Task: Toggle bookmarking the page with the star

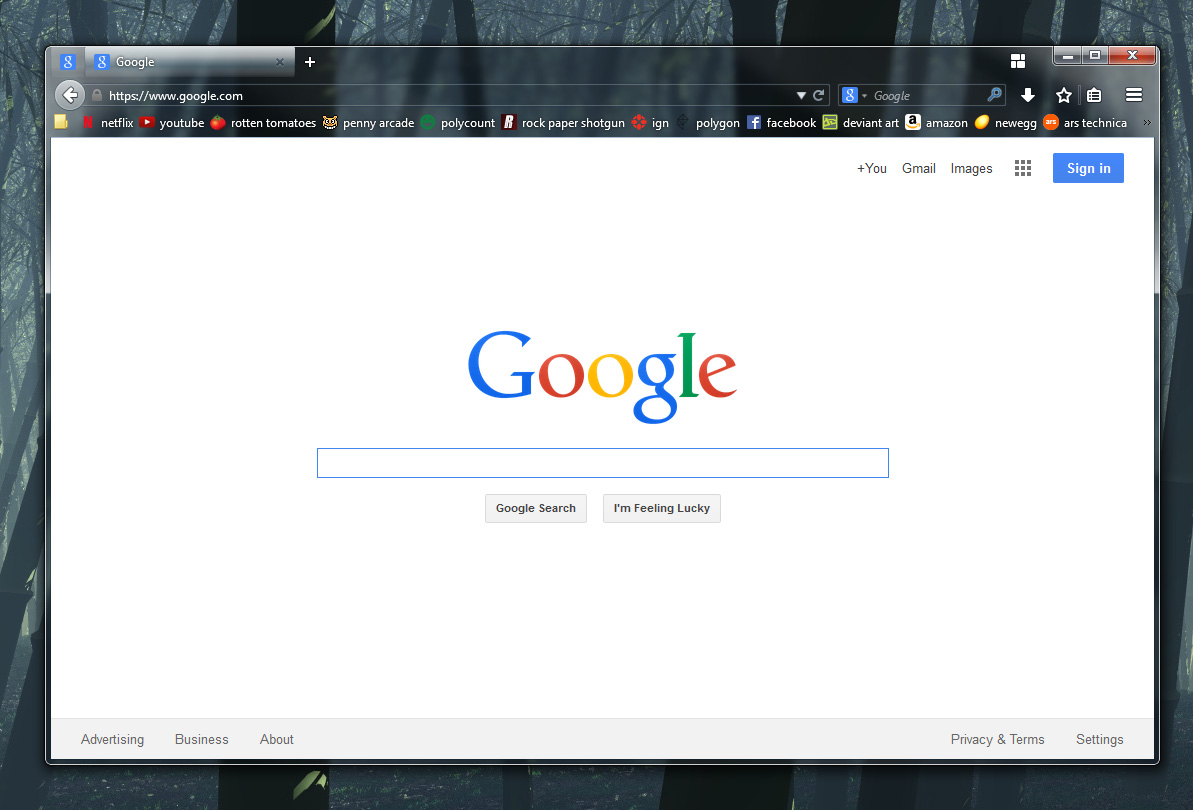Action: coord(1063,95)
